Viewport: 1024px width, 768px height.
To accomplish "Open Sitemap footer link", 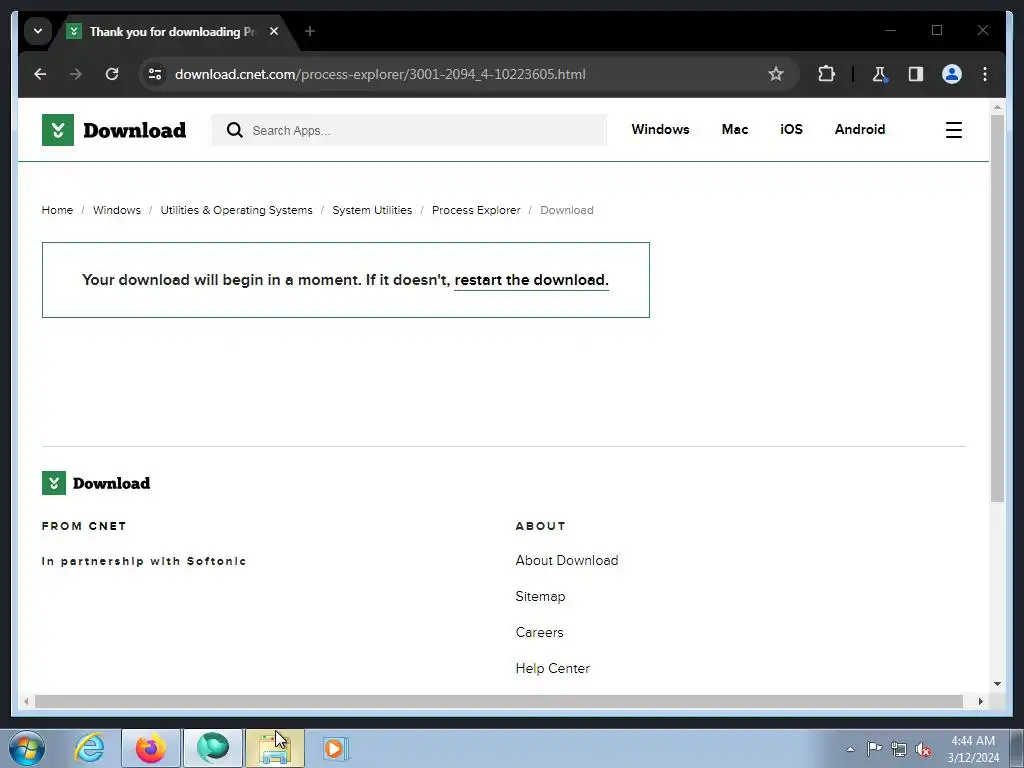I will point(540,596).
